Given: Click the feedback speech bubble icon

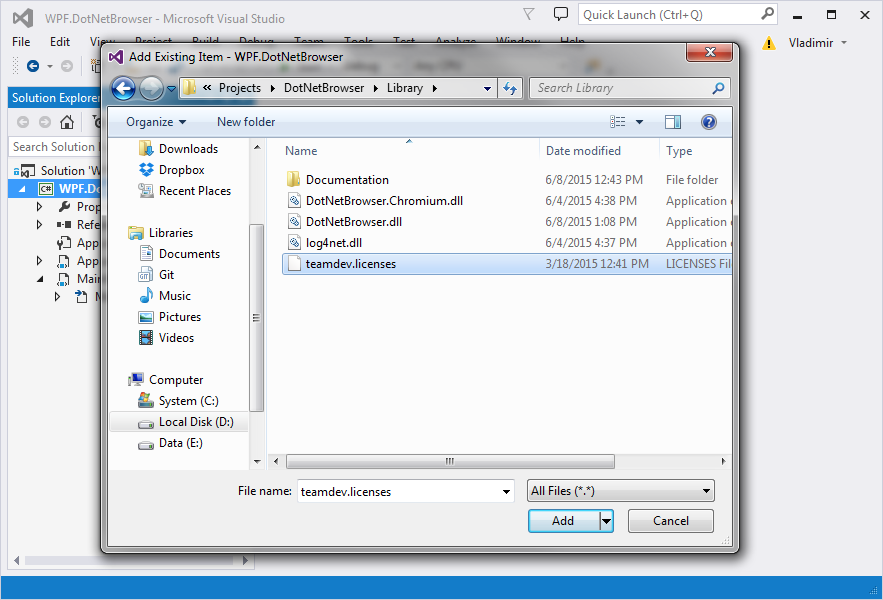Looking at the screenshot, I should pos(560,14).
